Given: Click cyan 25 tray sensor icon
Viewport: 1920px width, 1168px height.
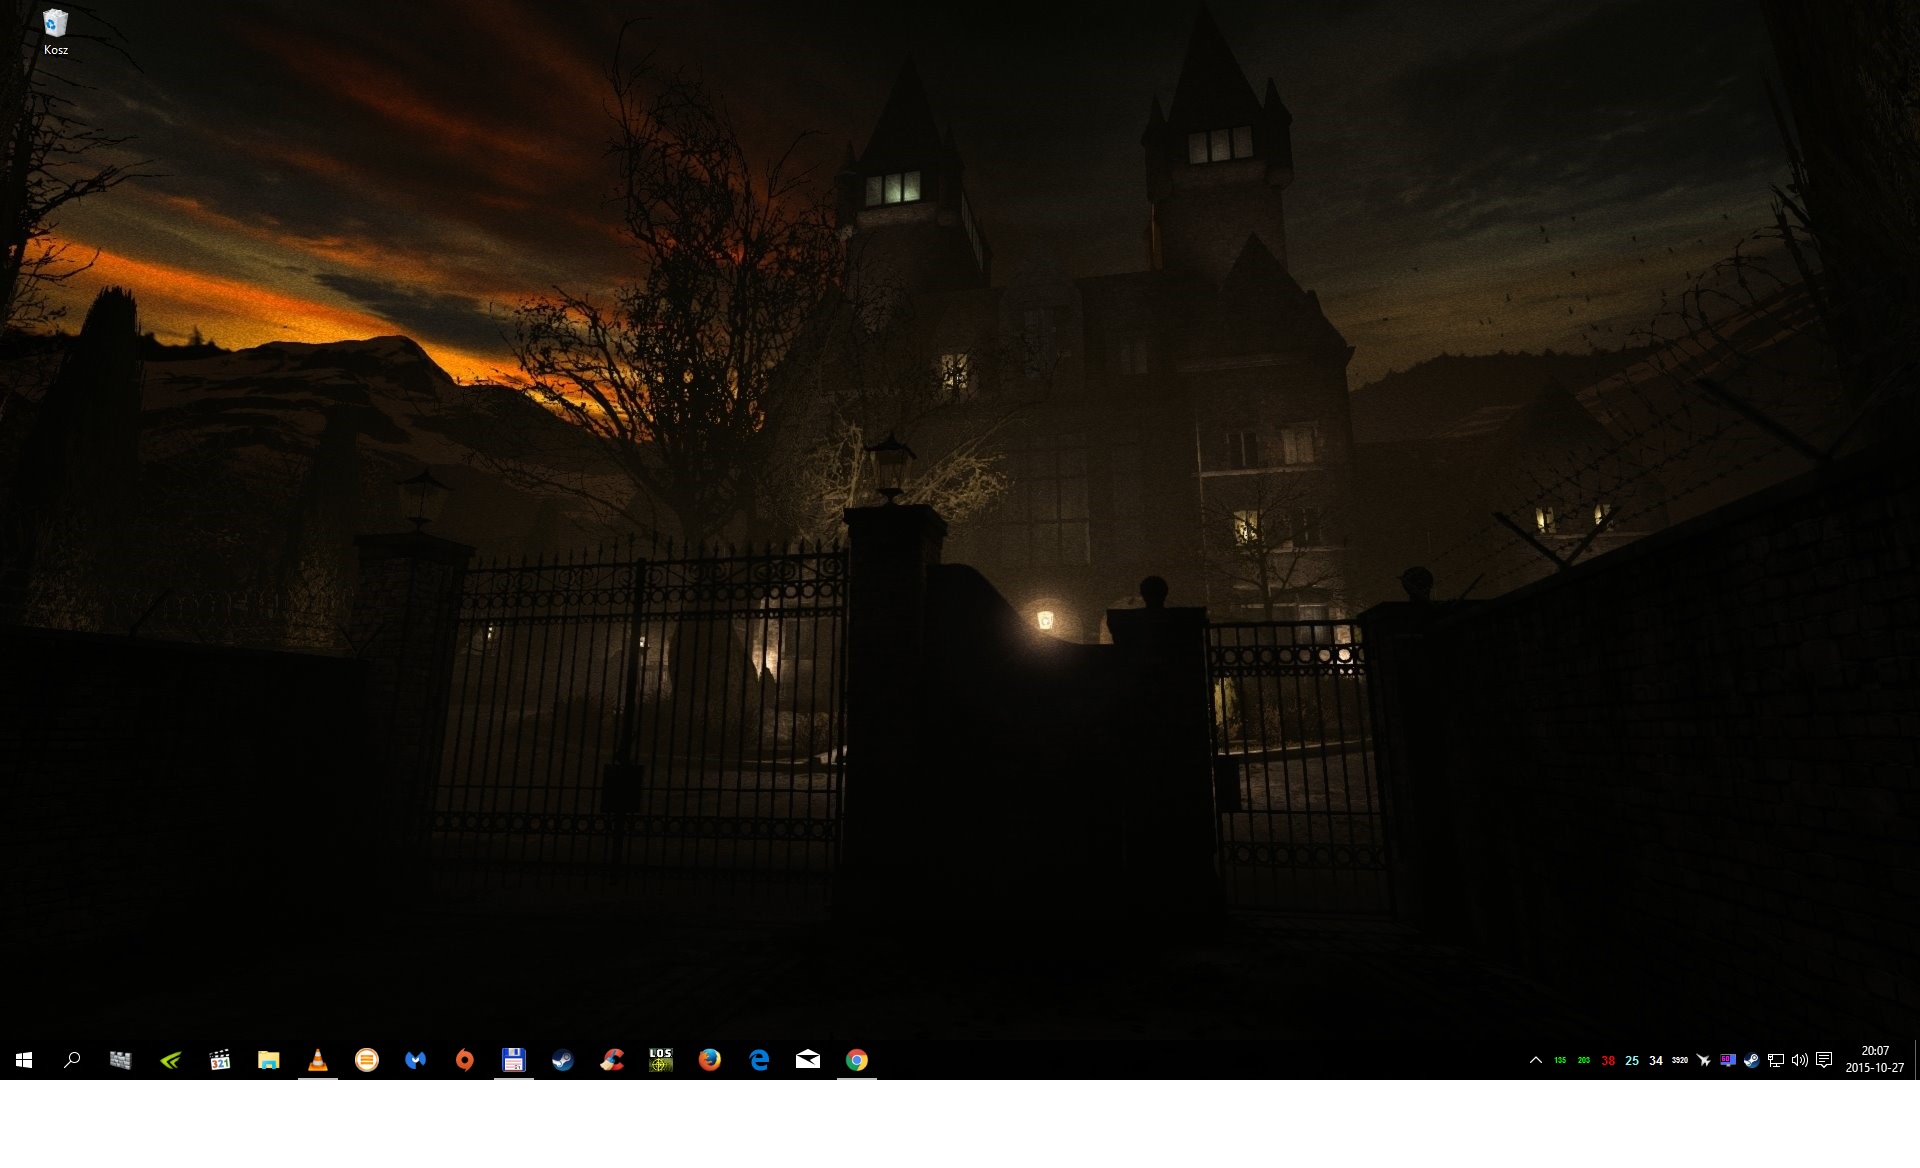Looking at the screenshot, I should pos(1632,1060).
